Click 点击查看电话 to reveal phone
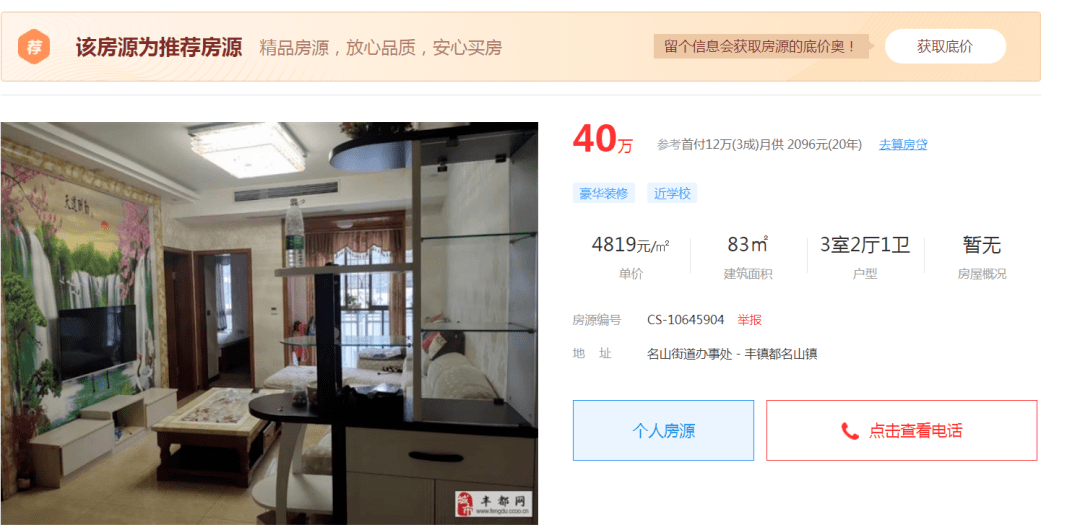Screen dimensions: 1080x530 pos(902,431)
